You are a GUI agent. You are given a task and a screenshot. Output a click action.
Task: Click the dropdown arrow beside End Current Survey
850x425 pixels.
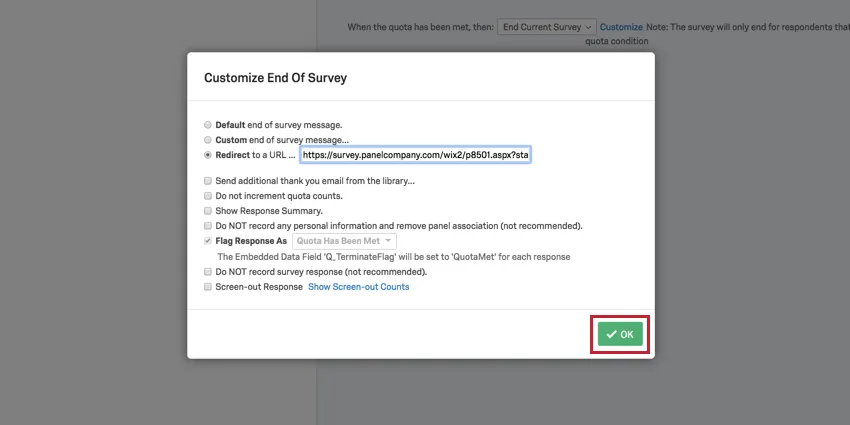587,26
